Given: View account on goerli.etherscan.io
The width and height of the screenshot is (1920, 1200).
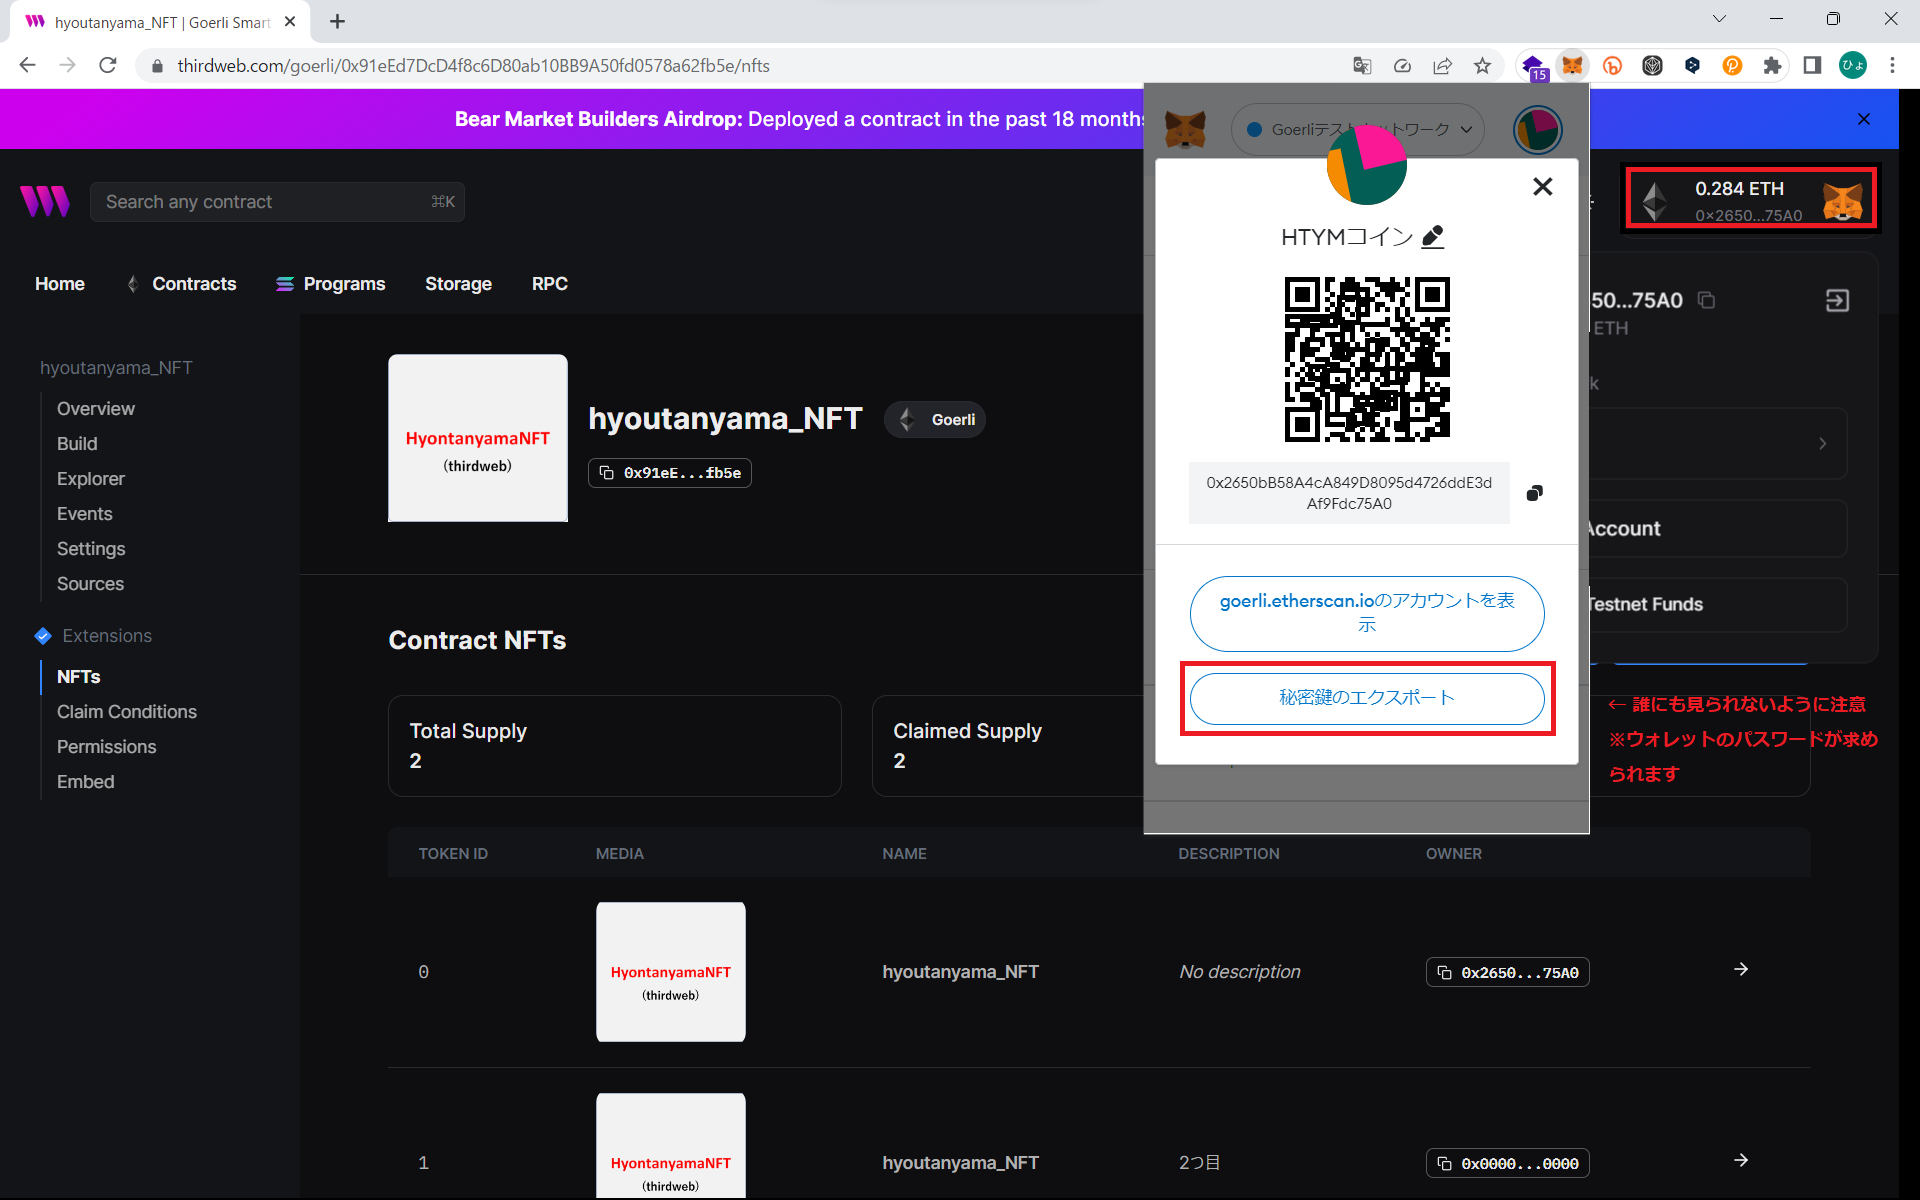Looking at the screenshot, I should [x=1366, y=613].
